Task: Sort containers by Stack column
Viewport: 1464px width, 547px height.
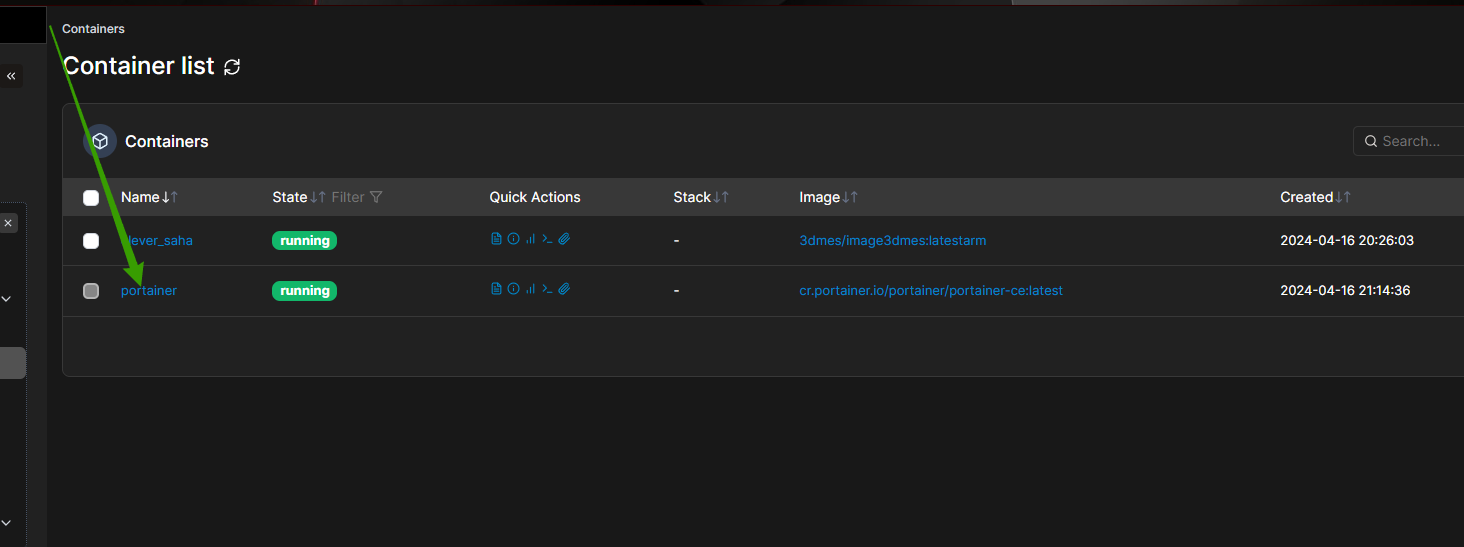Action: (701, 197)
